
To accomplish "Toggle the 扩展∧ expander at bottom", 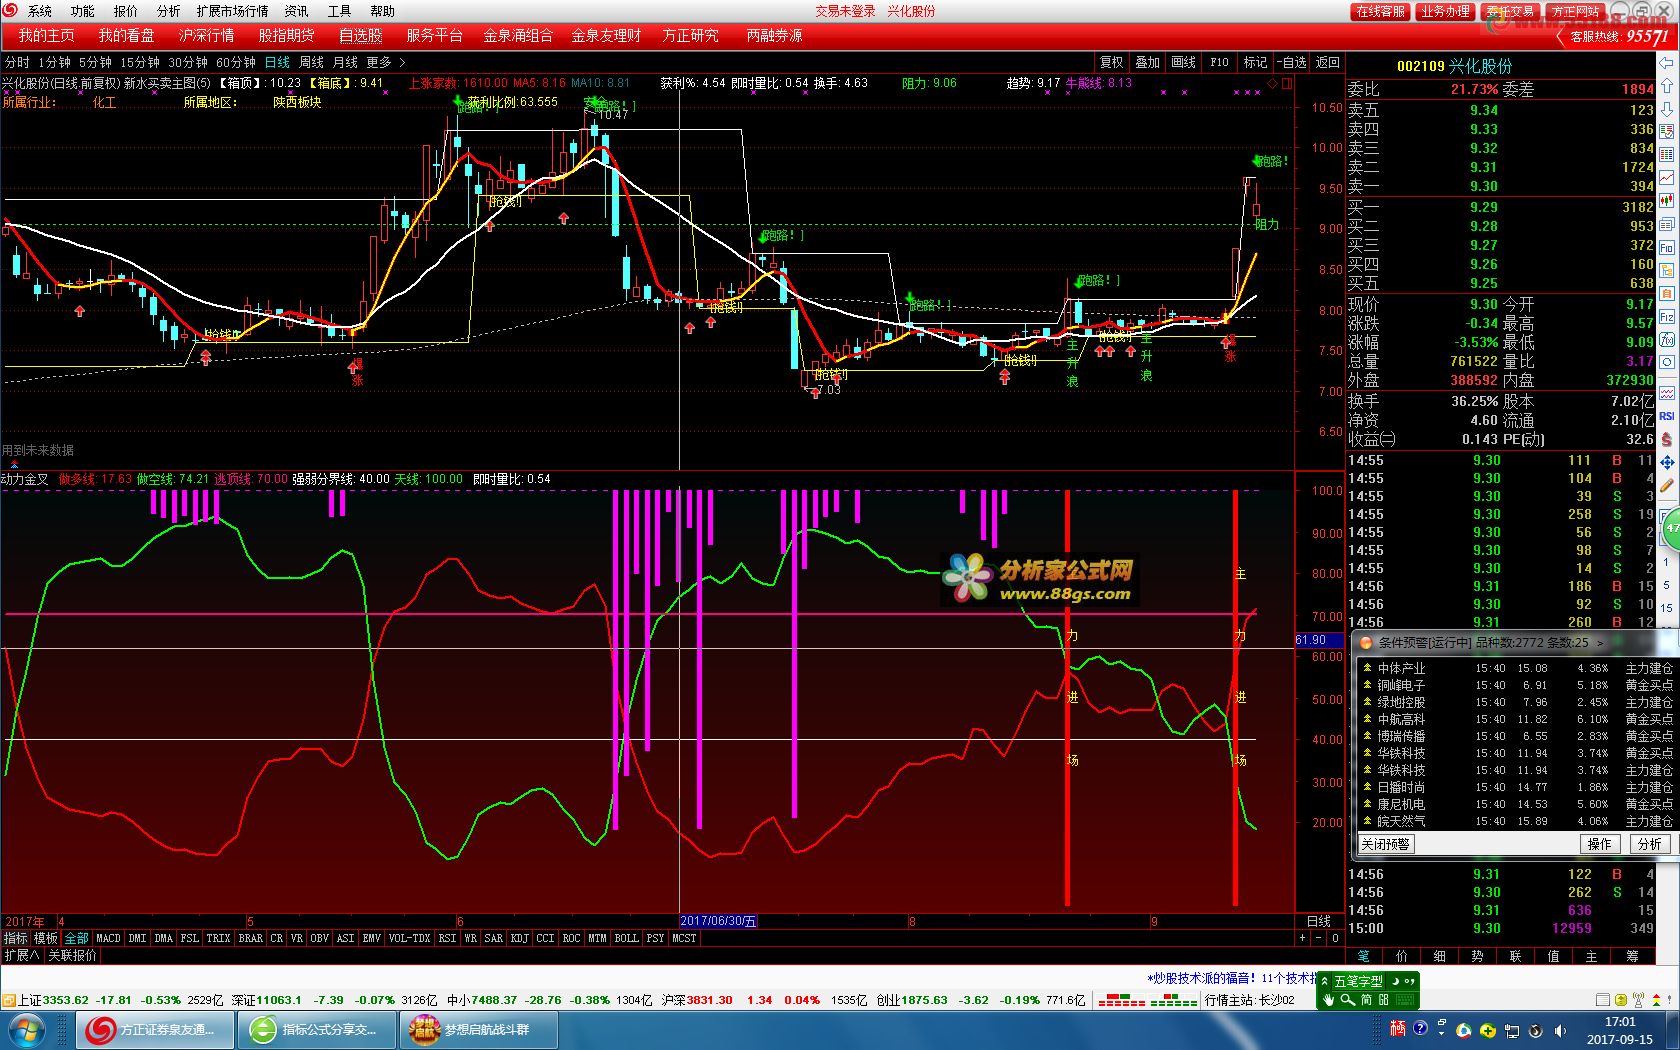I will 22,956.
